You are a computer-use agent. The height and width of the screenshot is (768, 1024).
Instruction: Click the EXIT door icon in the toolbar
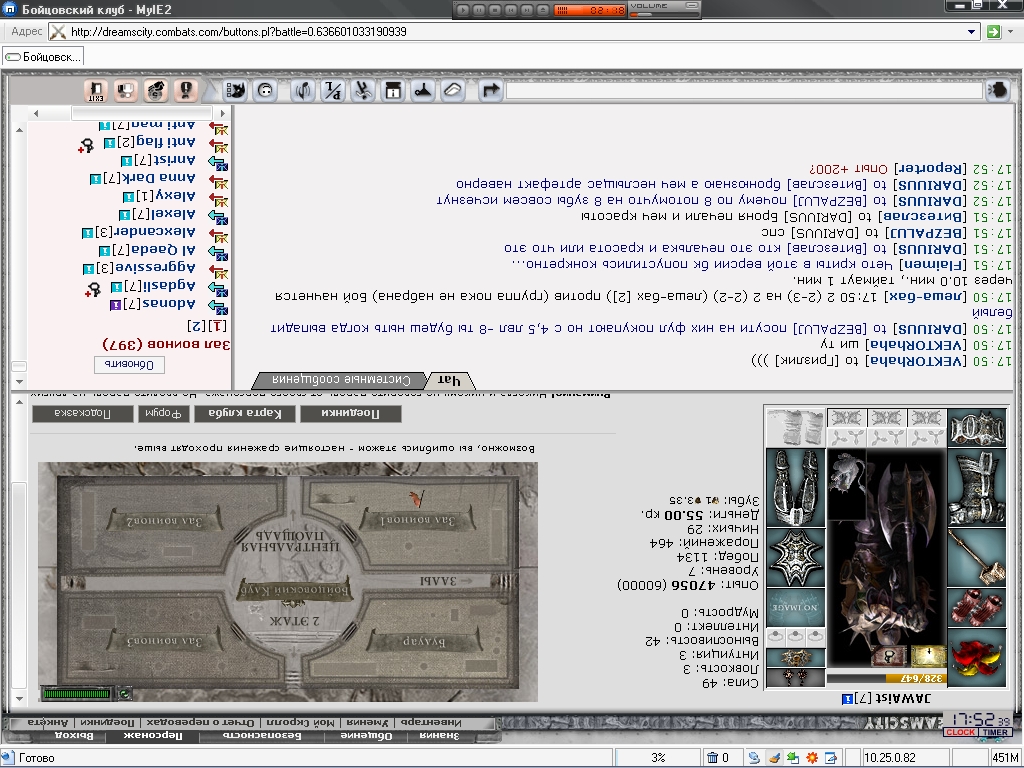[95, 90]
